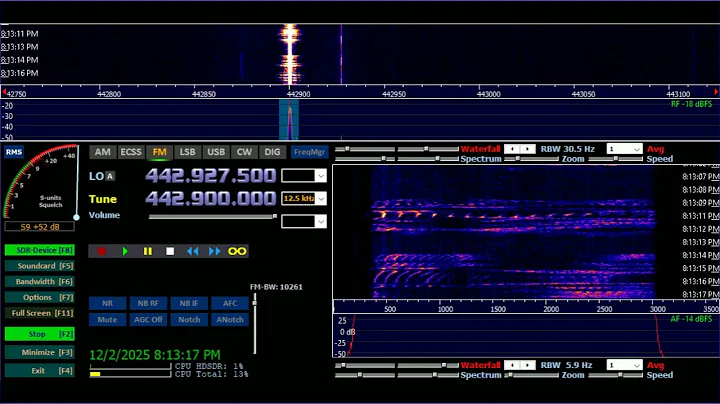The width and height of the screenshot is (720, 404).
Task: Select FM mode
Action: (159, 152)
